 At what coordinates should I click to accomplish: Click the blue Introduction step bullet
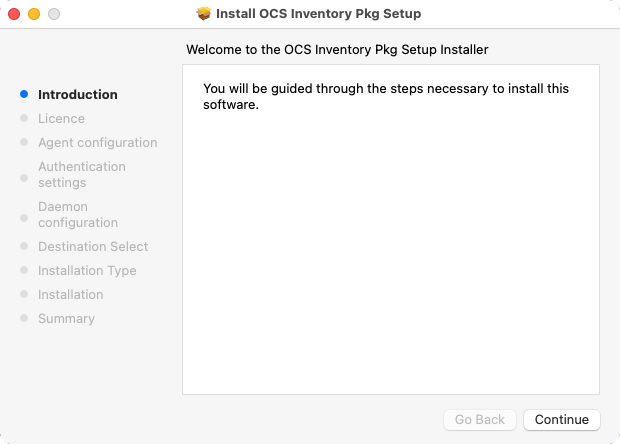(x=24, y=94)
